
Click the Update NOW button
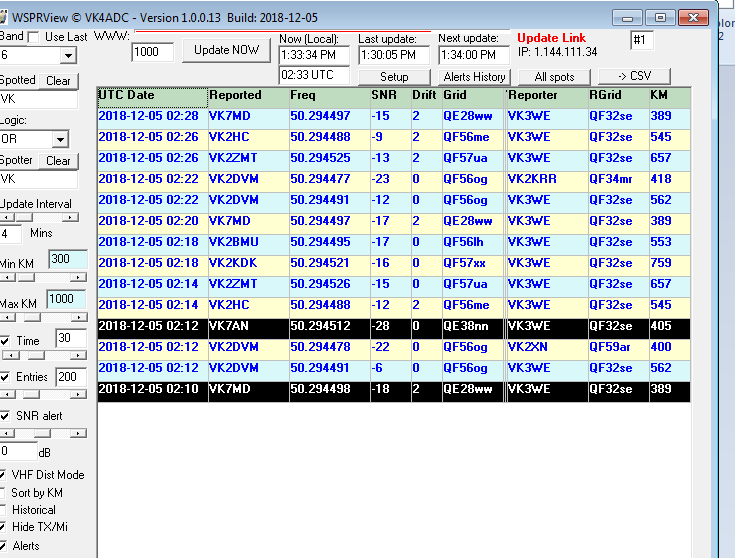pyautogui.click(x=227, y=49)
